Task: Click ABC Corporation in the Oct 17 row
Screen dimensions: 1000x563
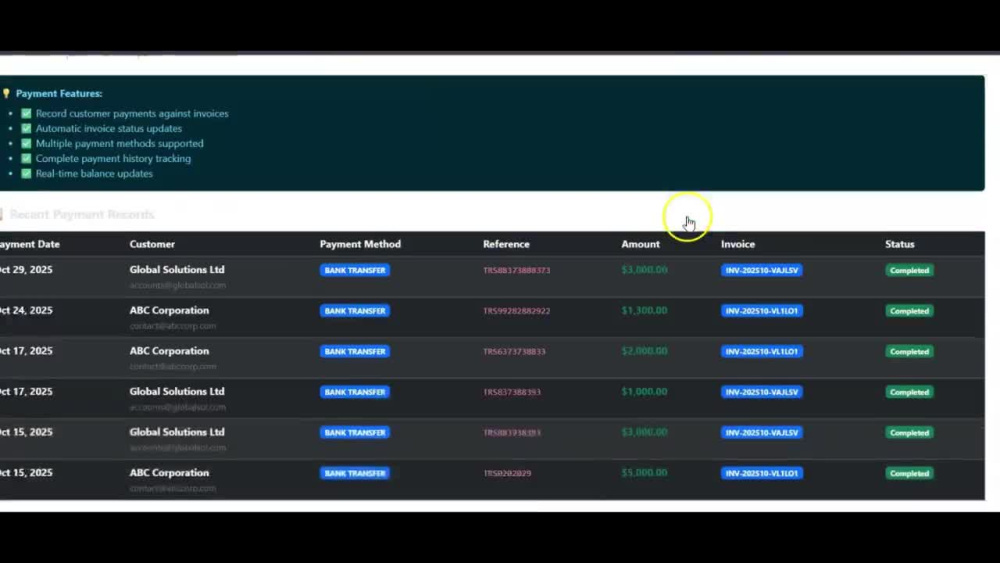Action: click(x=169, y=351)
